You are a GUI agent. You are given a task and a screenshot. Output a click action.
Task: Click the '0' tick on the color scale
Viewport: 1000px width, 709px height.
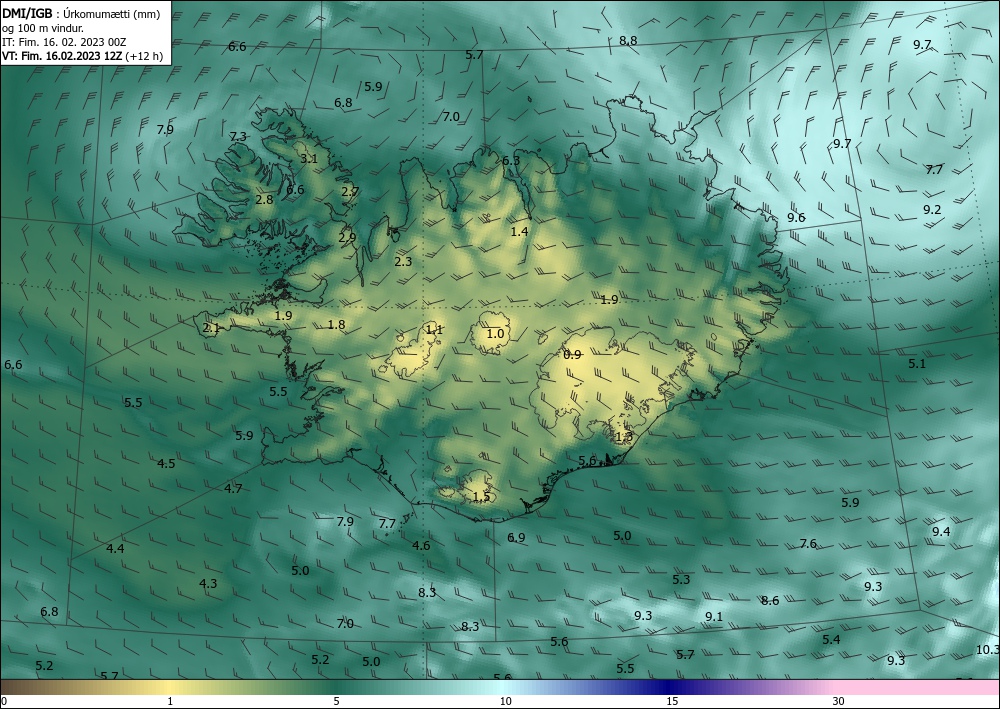coord(4,702)
